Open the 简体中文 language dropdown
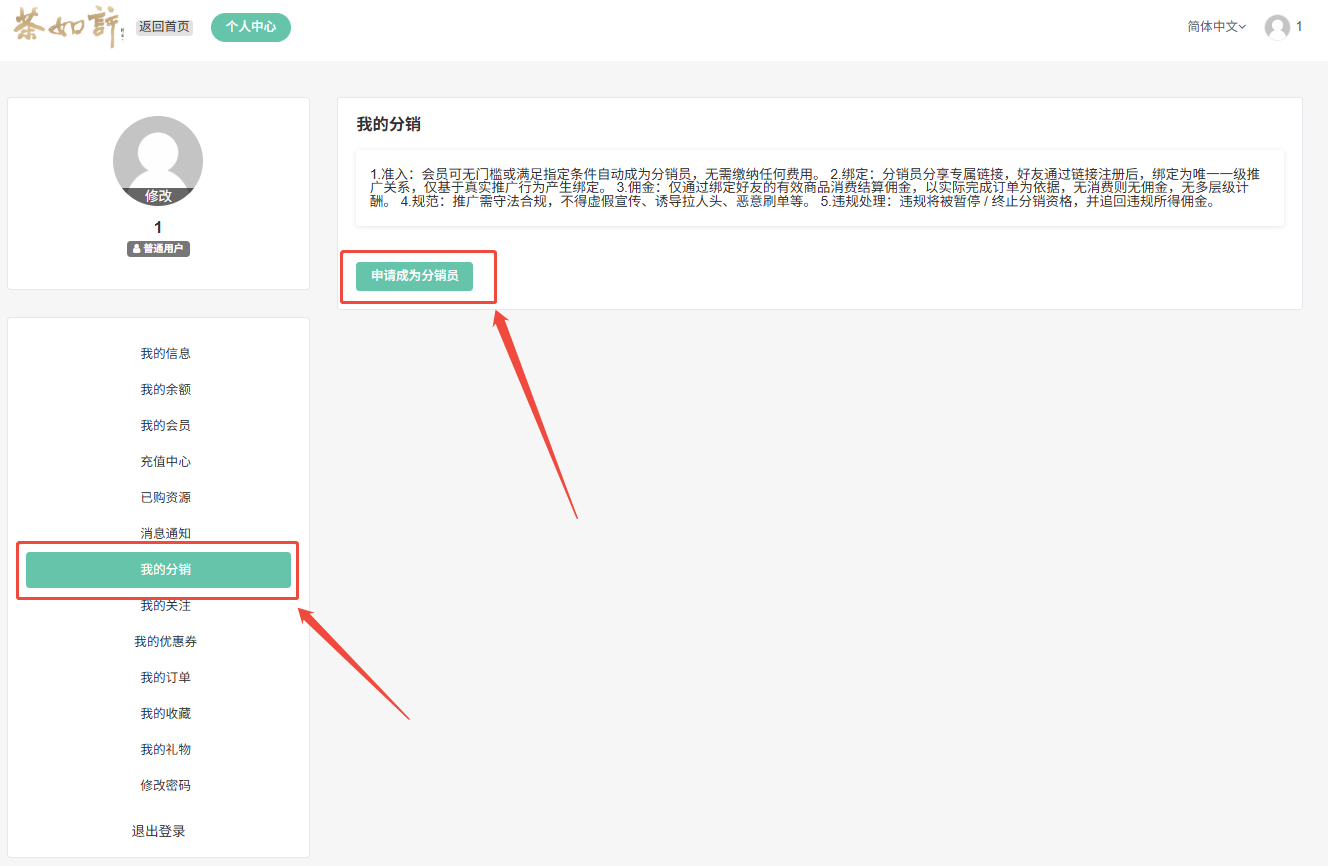Screen dimensions: 1328x866 [1216, 27]
